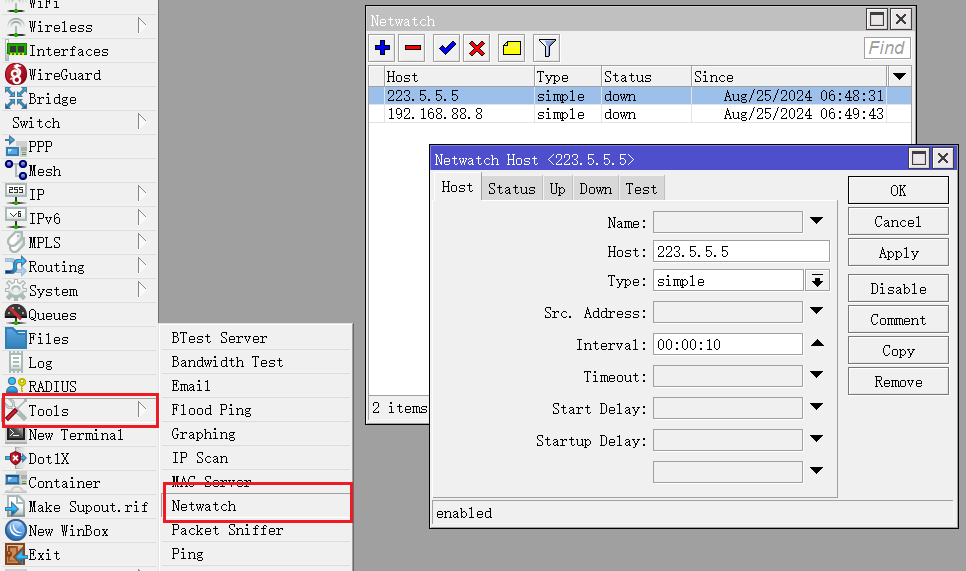Viewport: 966px width, 571px height.
Task: Click the Disable button
Action: 898,289
